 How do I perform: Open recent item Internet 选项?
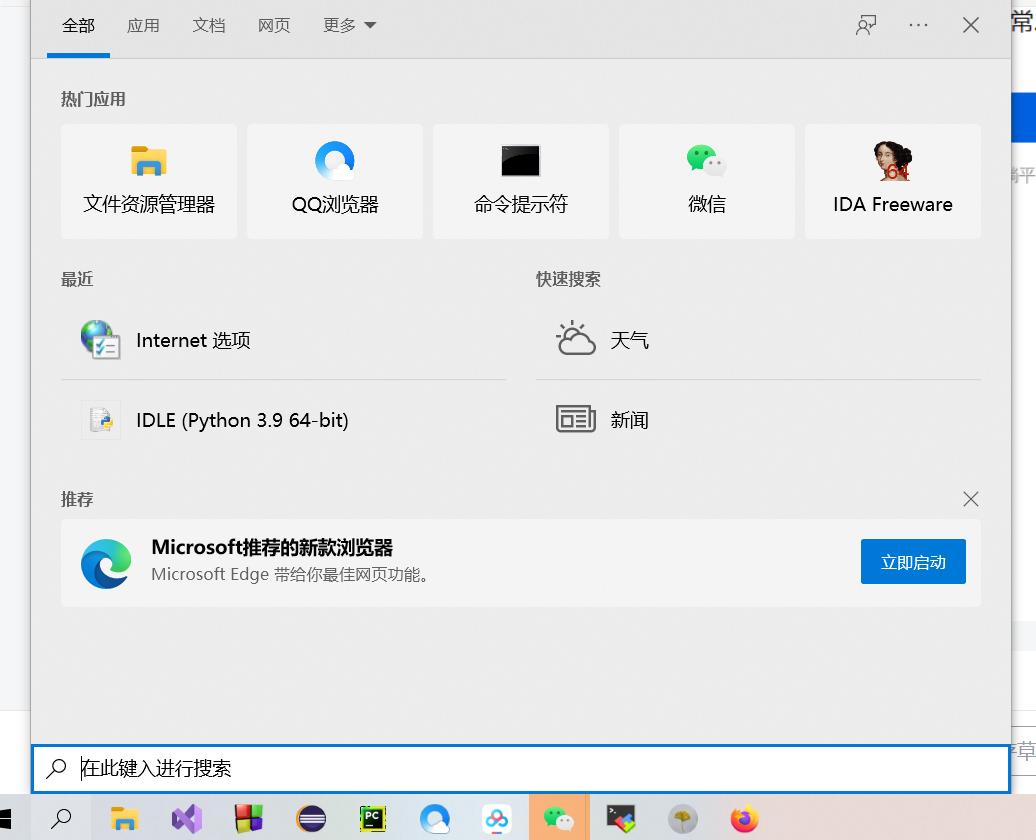(x=283, y=340)
